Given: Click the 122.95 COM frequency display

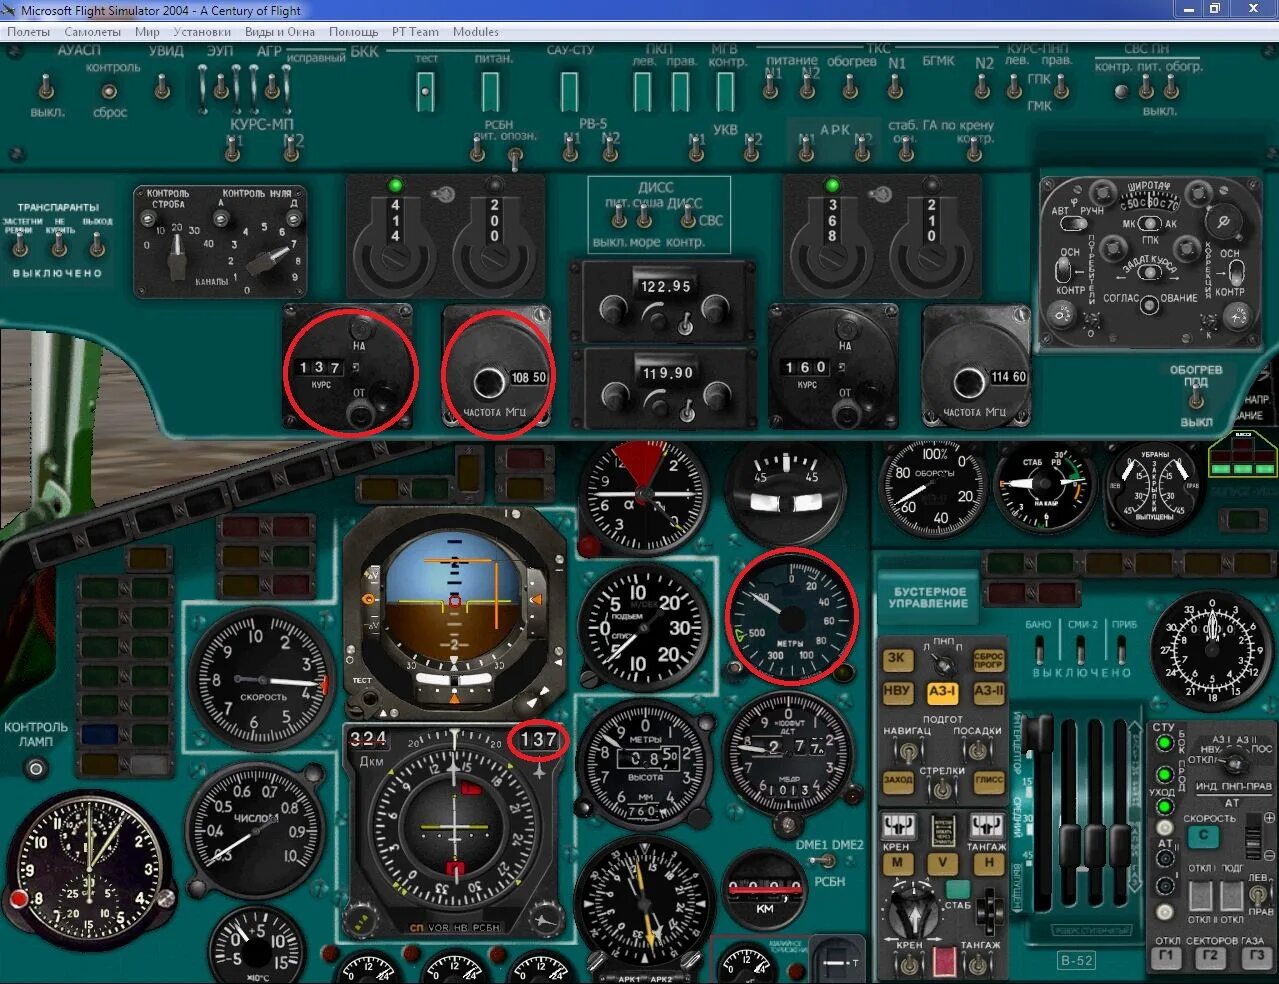Looking at the screenshot, I should (666, 286).
